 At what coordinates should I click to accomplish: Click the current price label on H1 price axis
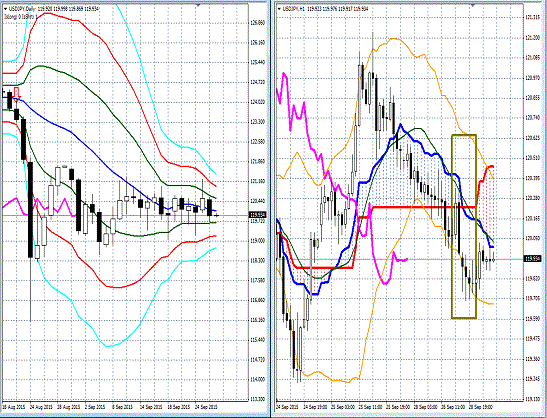pos(532,259)
